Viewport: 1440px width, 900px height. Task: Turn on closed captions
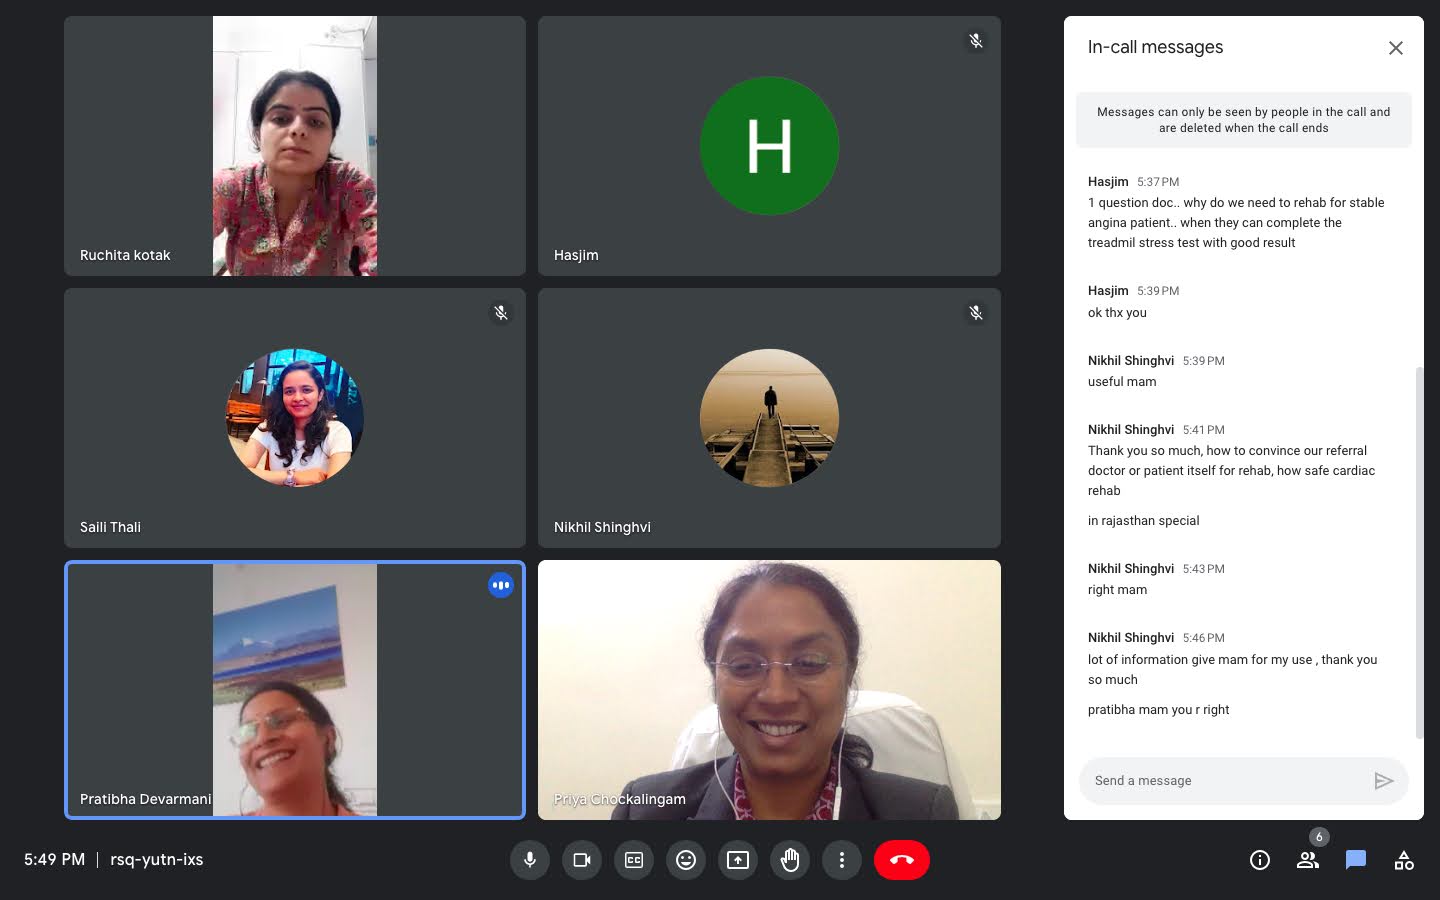coord(634,860)
